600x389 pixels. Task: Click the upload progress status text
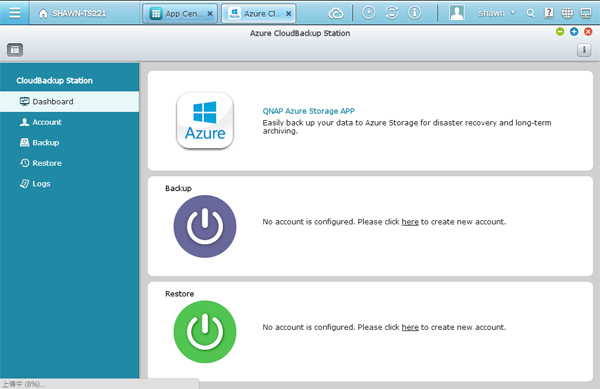[x=24, y=384]
